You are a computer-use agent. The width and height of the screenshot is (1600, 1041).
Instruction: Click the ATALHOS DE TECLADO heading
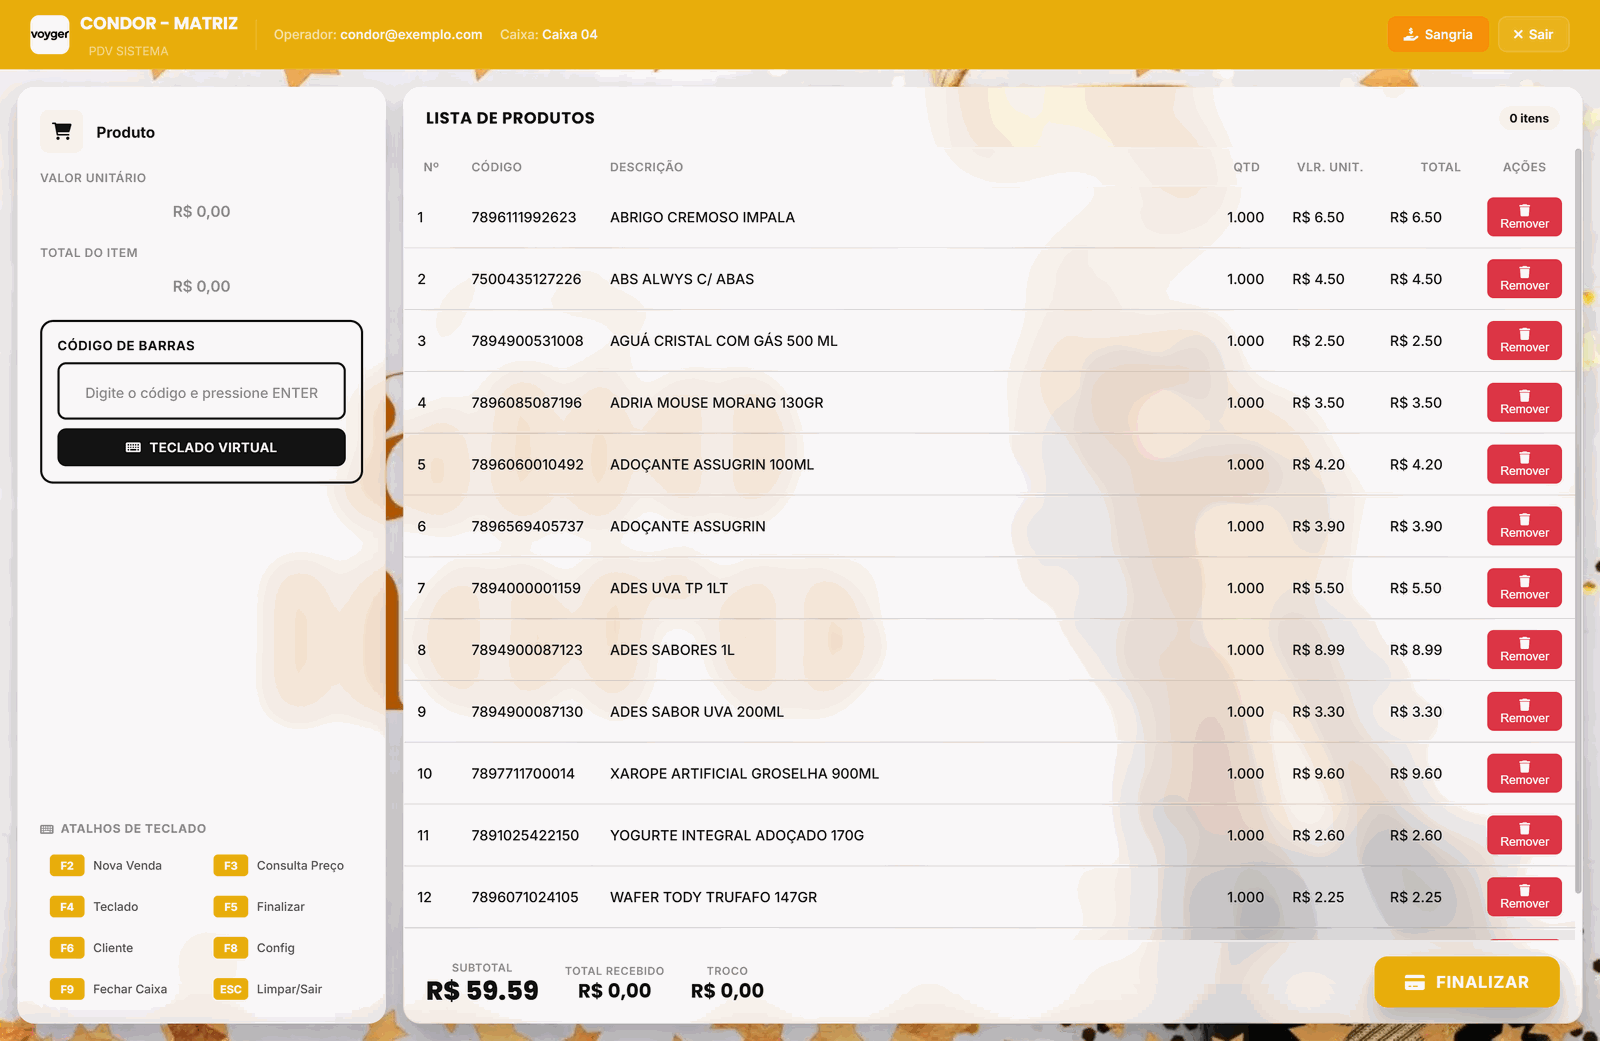[133, 829]
